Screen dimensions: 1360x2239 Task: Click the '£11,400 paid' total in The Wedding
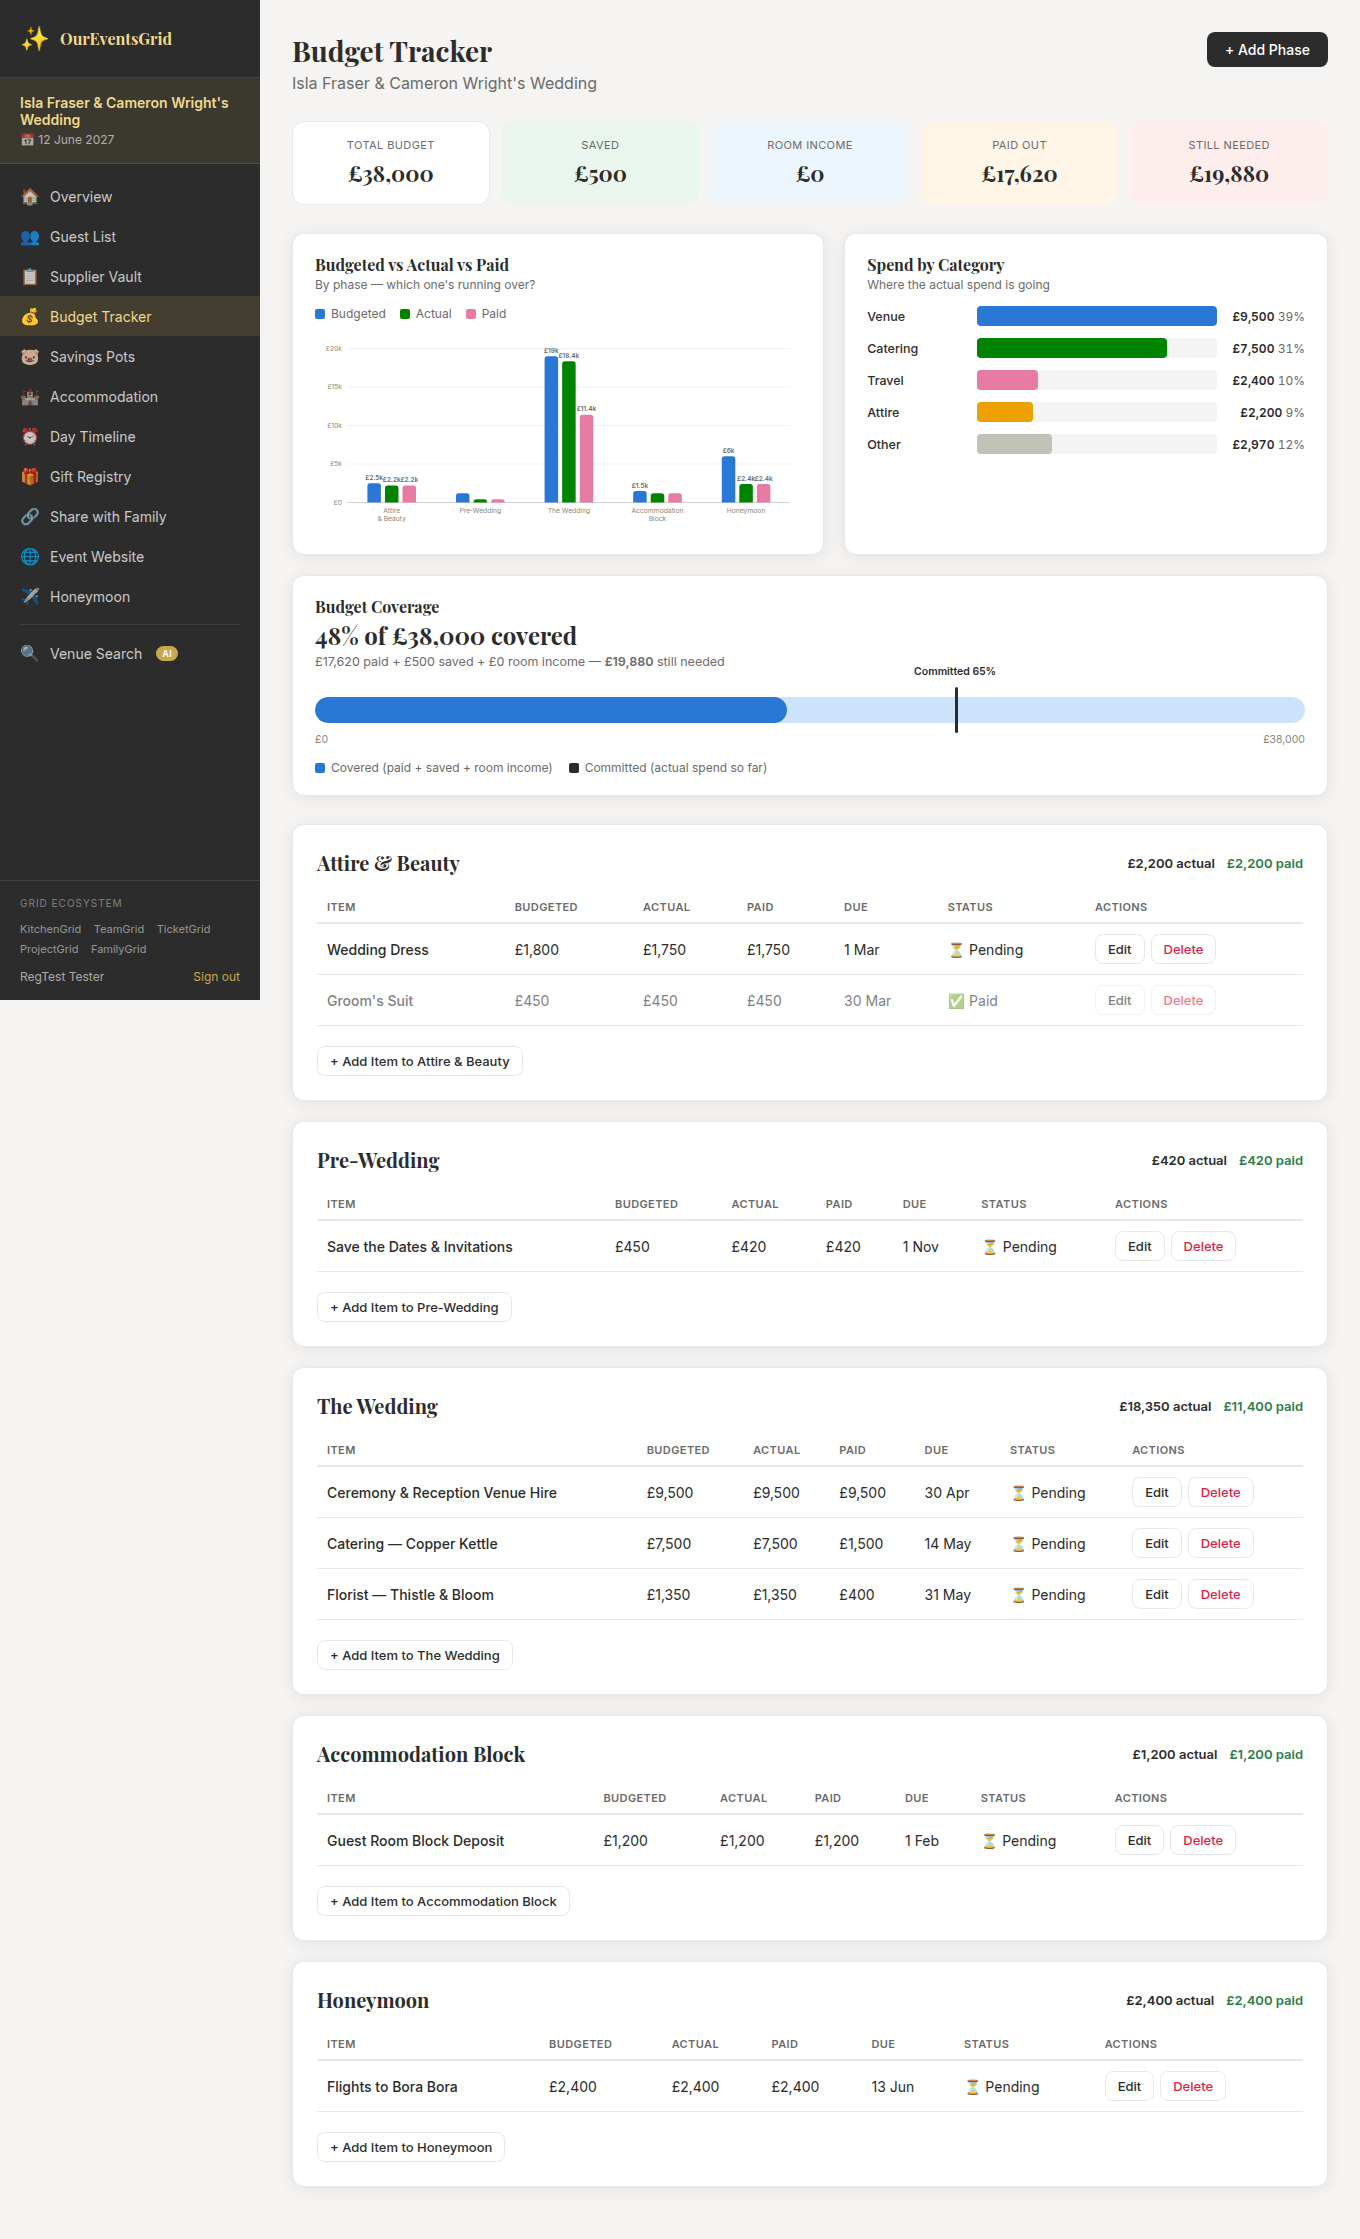1263,1407
